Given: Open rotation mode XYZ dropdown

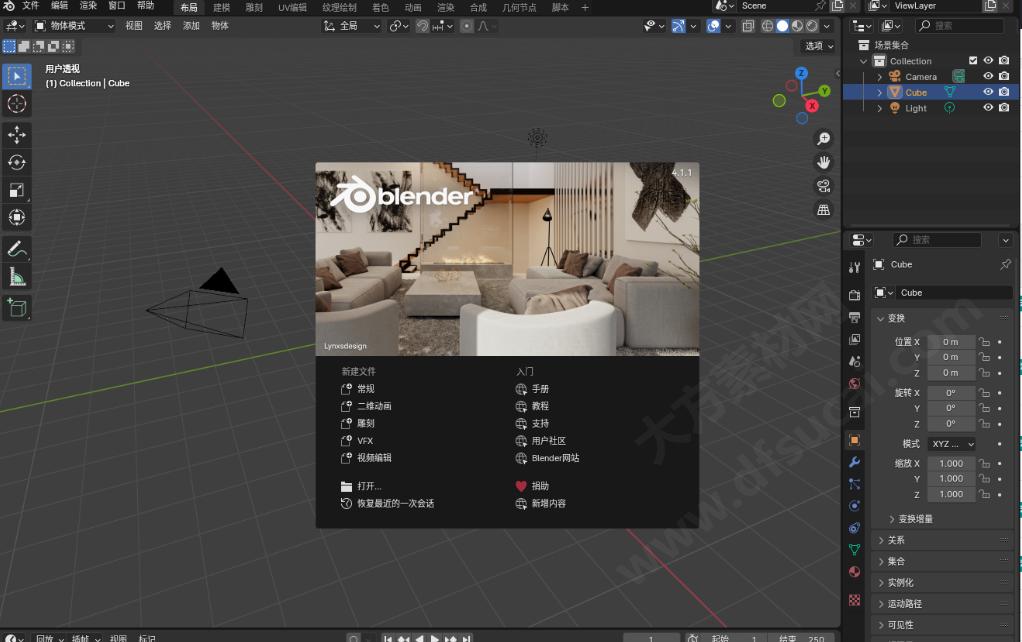Looking at the screenshot, I should (953, 444).
